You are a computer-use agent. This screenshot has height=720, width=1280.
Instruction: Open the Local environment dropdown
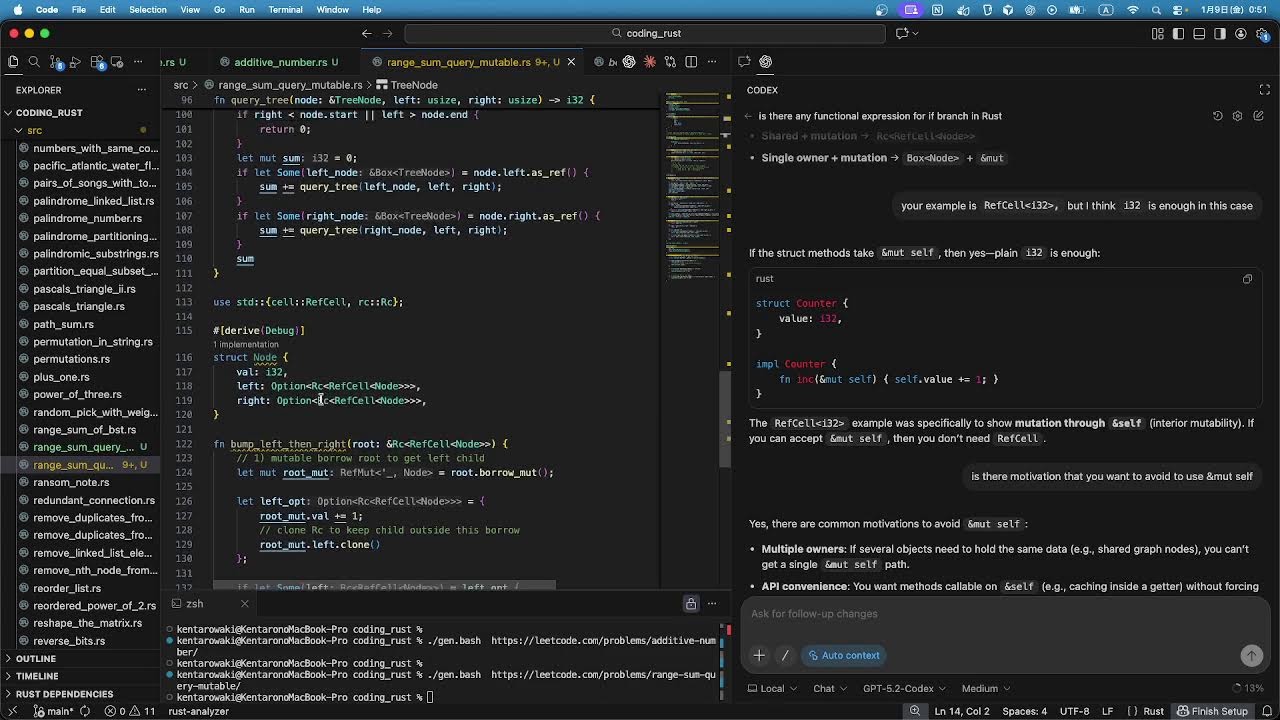(x=772, y=688)
